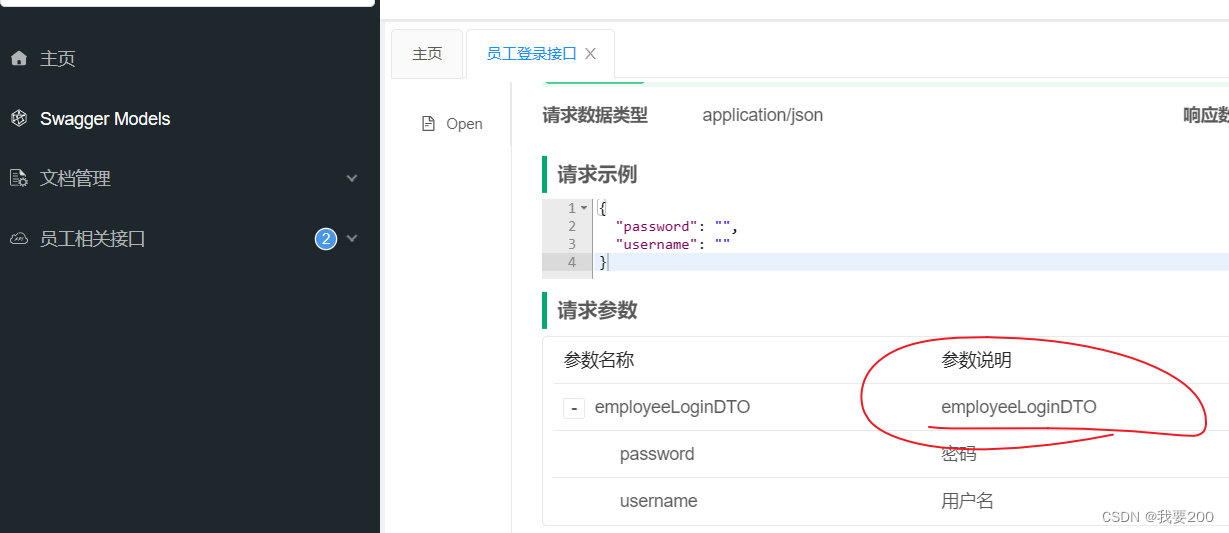This screenshot has width=1229, height=533.
Task: Click employeeLoginDTO in parameter name column
Action: tap(672, 407)
